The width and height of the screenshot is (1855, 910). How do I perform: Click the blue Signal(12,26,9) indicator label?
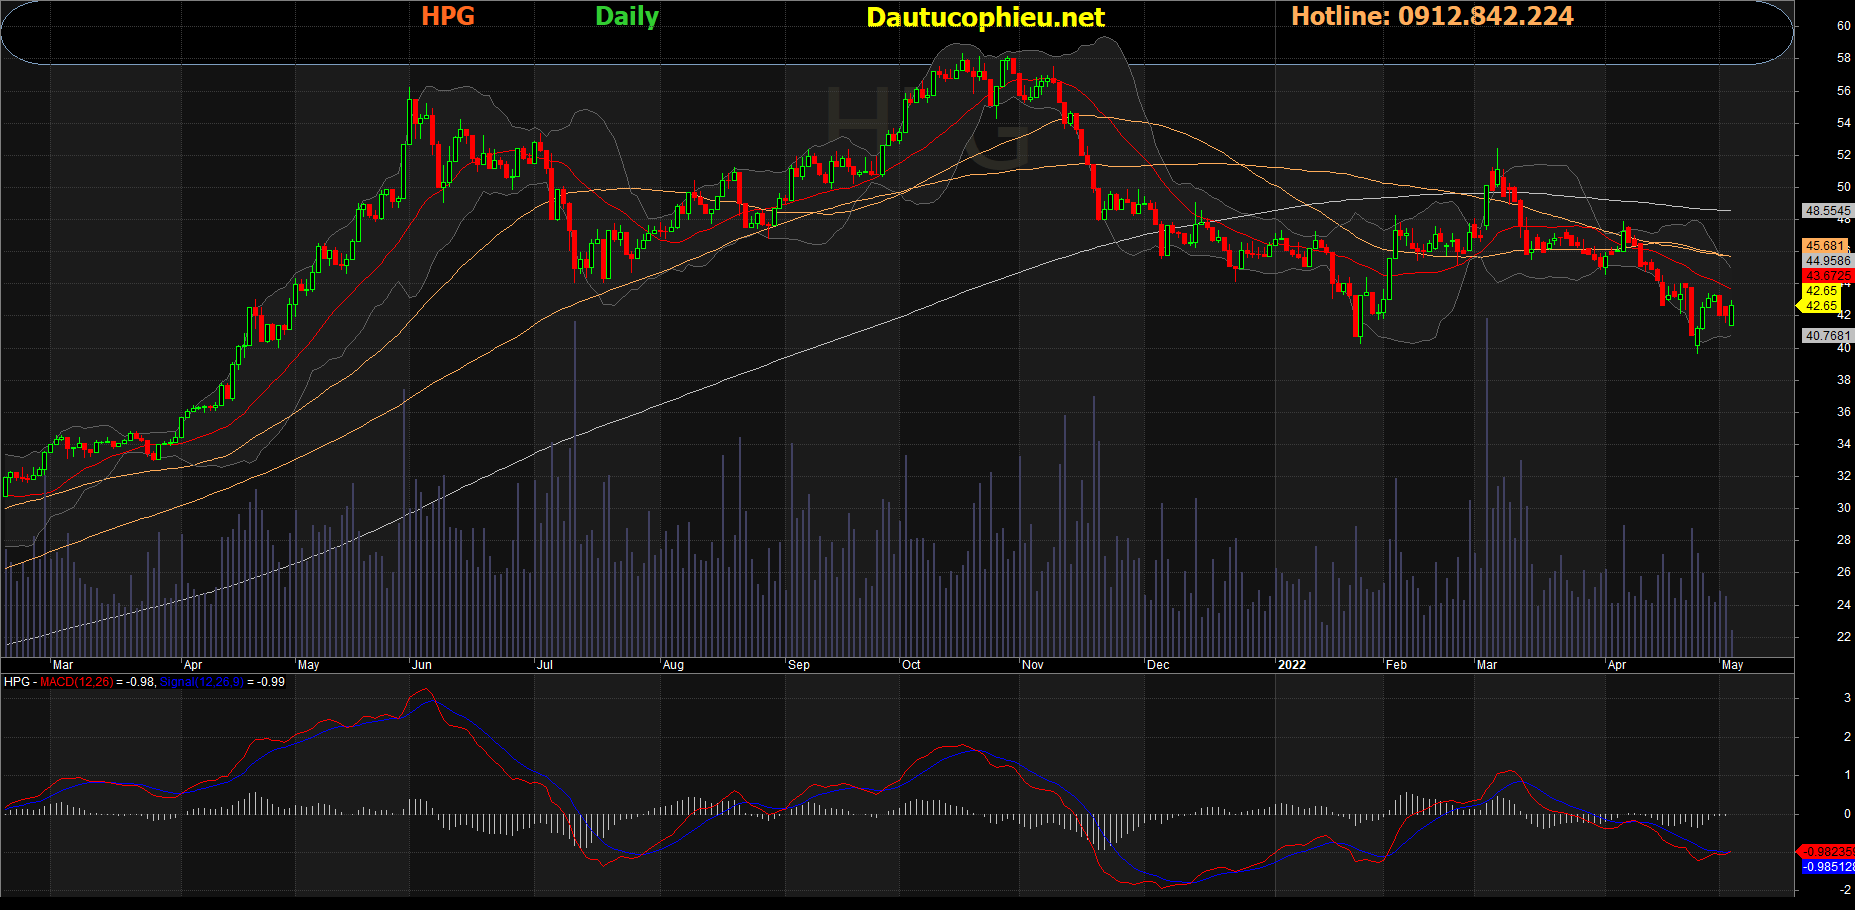click(x=201, y=682)
